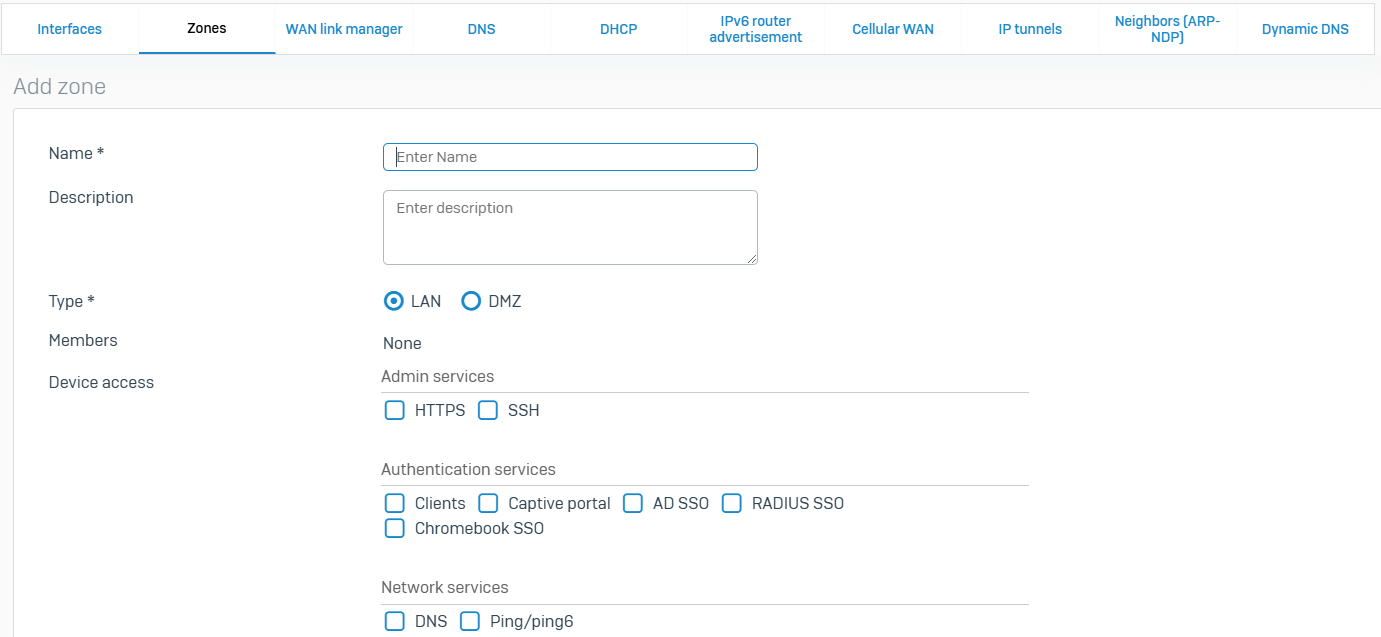Choose DMZ as zone type

[471, 301]
